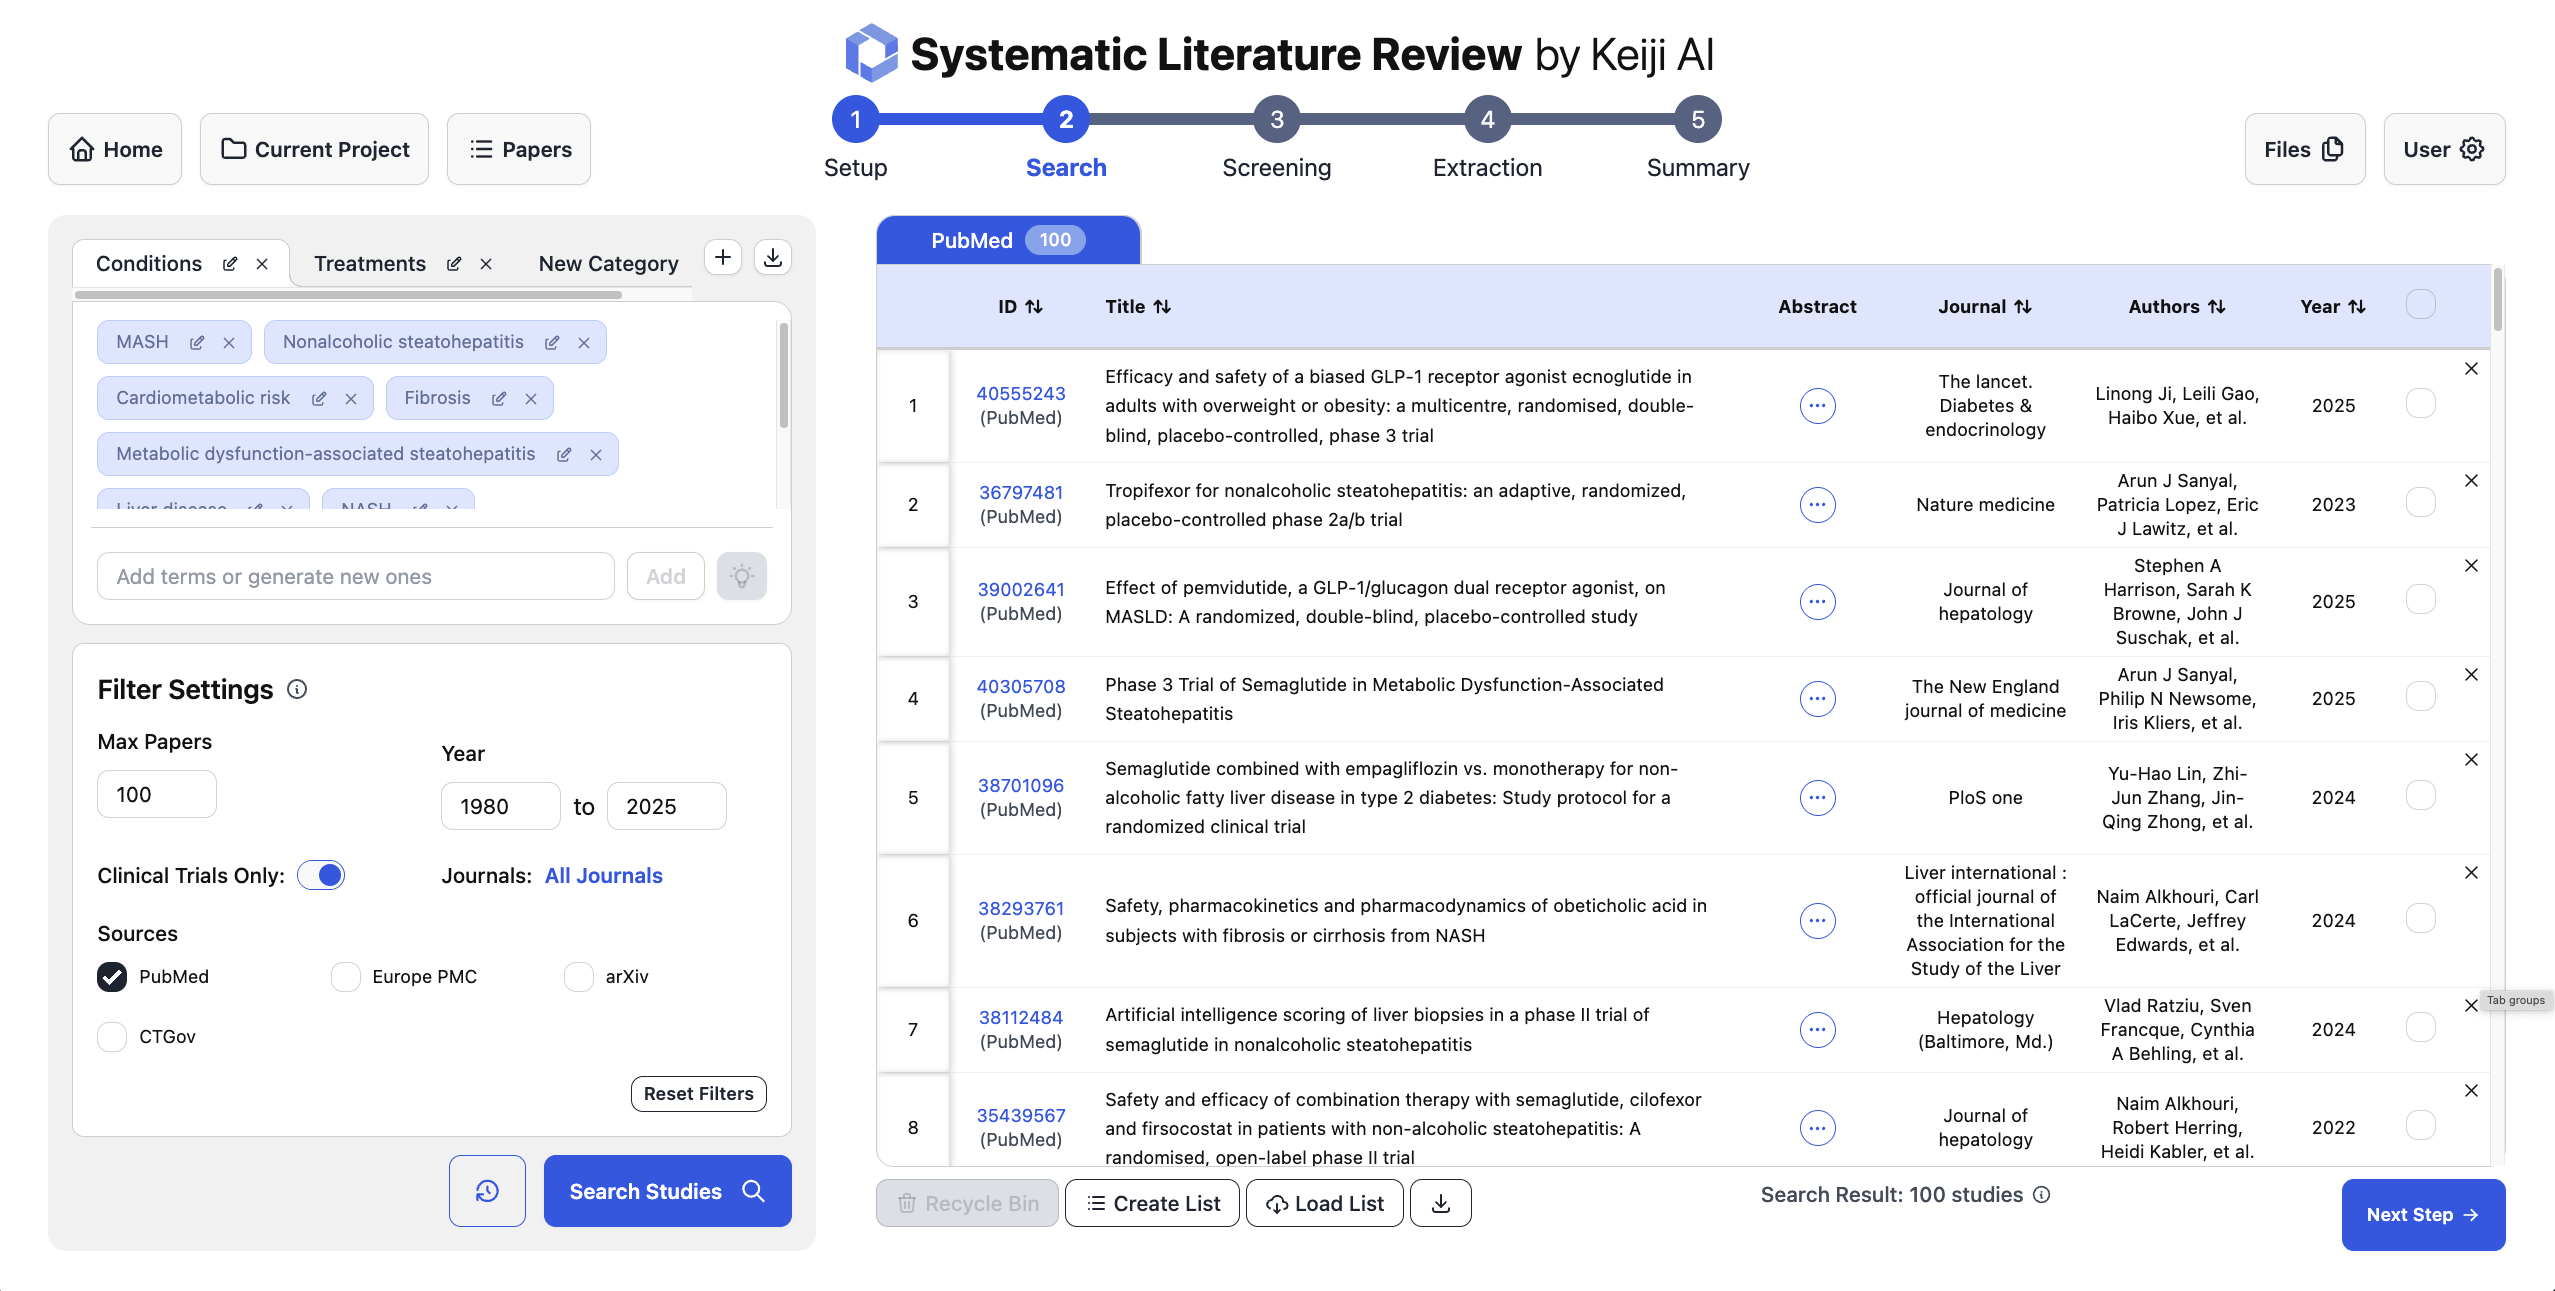Screen dimensions: 2555x1291
Task: Sort results by Title column arrows
Action: 1163,306
